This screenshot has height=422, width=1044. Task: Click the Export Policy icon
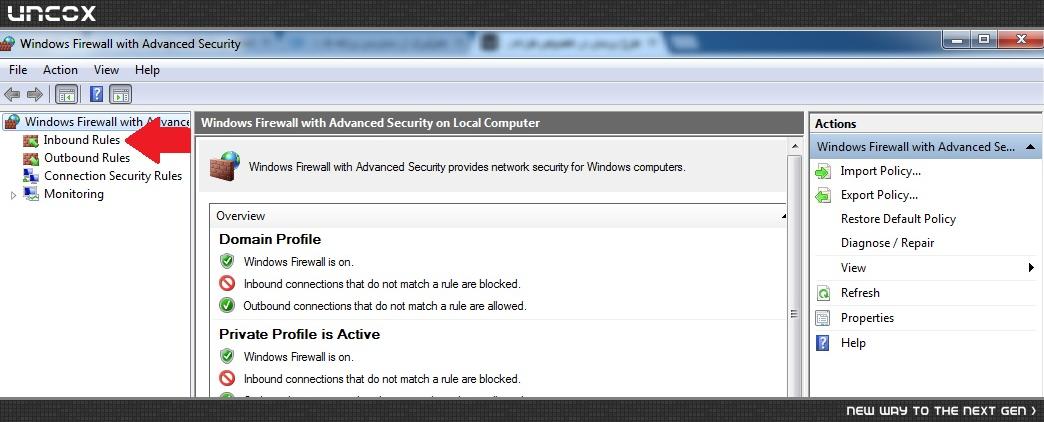[823, 195]
